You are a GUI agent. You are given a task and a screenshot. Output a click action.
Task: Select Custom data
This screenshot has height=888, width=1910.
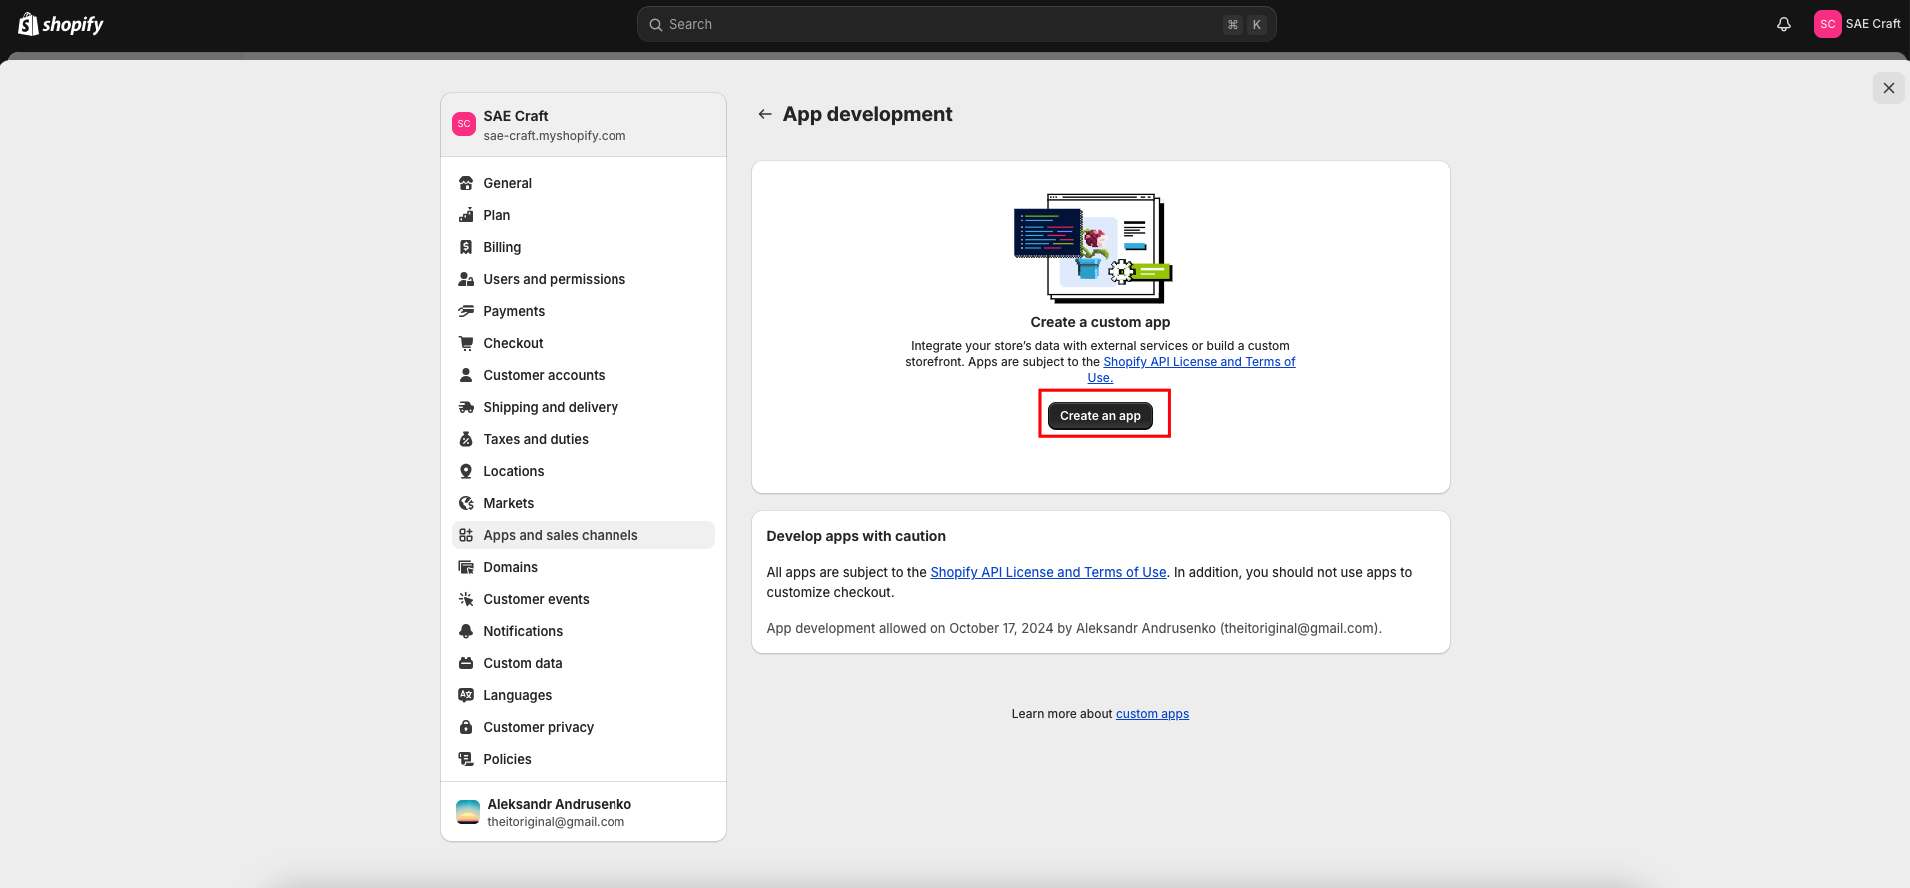point(583,663)
